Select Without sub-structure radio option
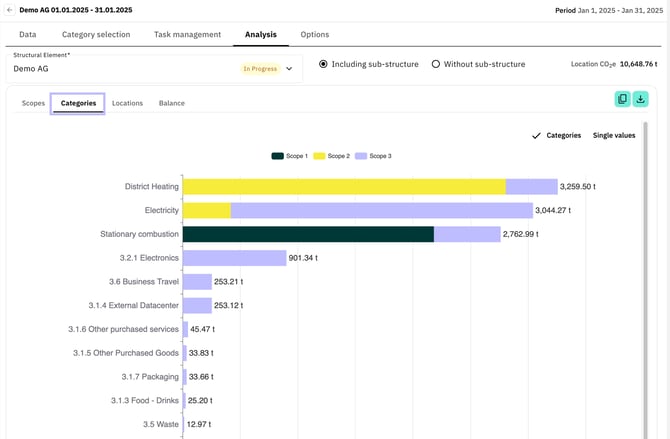The width and height of the screenshot is (670, 439). (x=436, y=64)
